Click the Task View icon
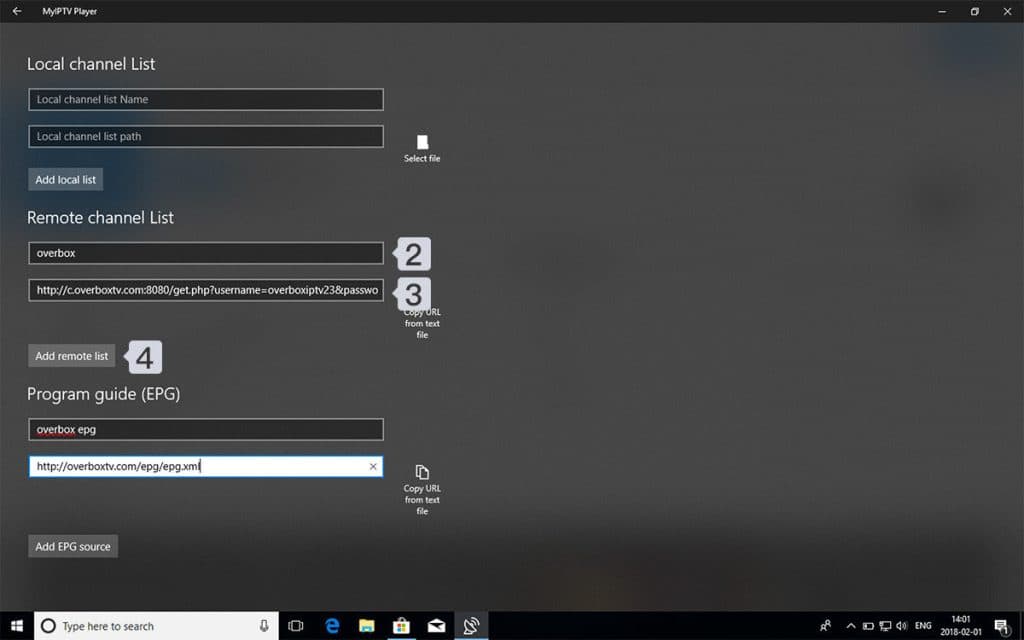 click(x=296, y=626)
